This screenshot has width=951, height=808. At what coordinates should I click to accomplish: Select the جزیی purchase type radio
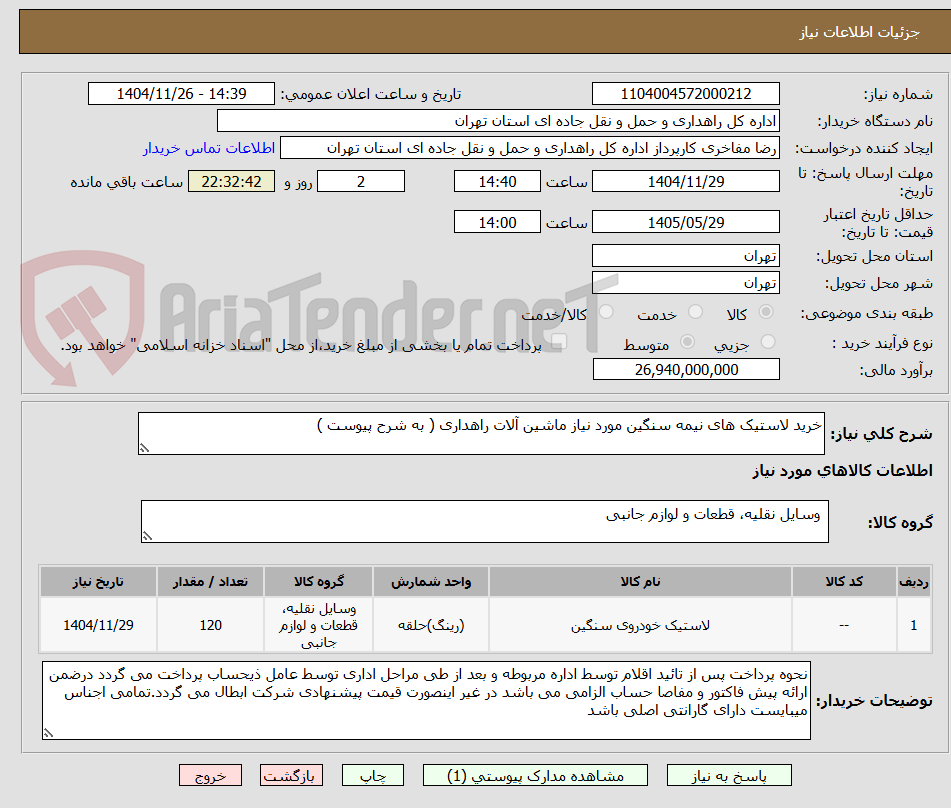(768, 342)
